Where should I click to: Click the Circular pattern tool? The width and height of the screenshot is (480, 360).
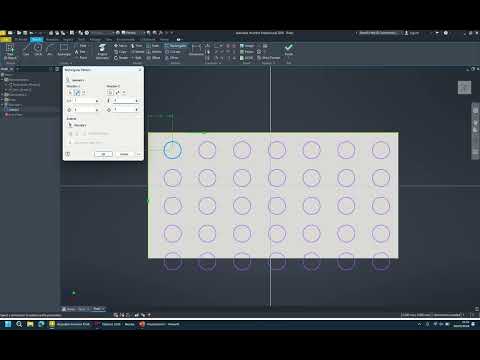(x=173, y=52)
